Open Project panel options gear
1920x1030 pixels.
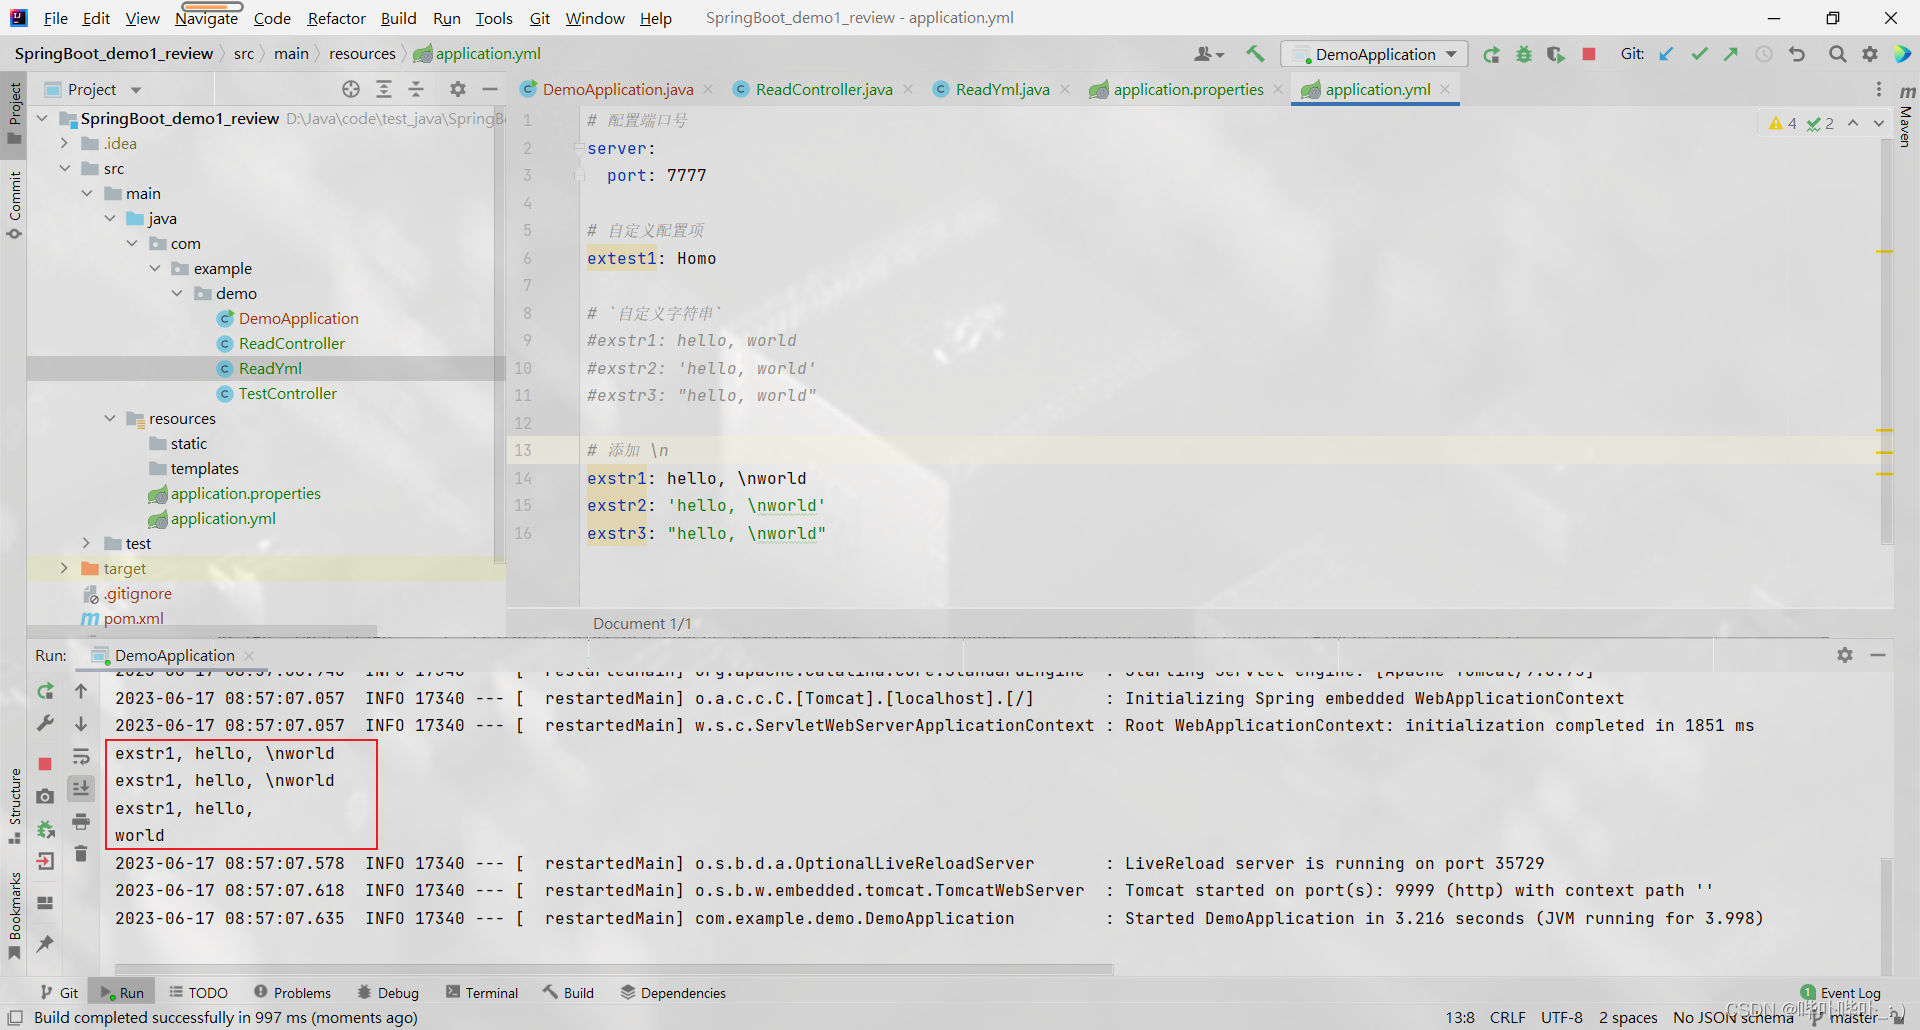pos(458,89)
